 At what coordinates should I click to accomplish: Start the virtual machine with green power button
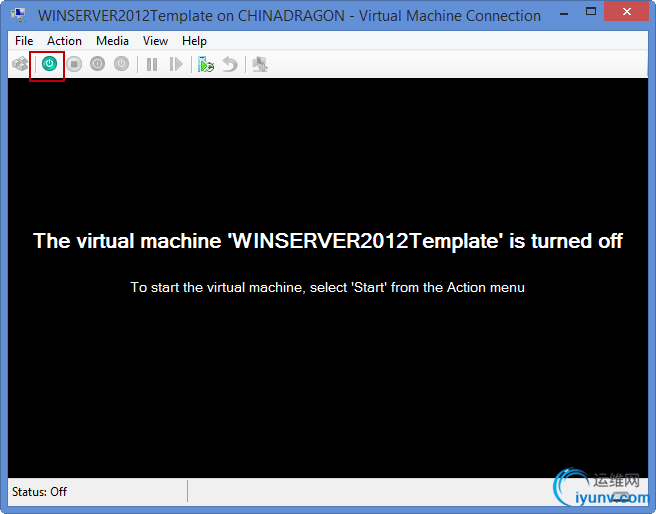49,64
